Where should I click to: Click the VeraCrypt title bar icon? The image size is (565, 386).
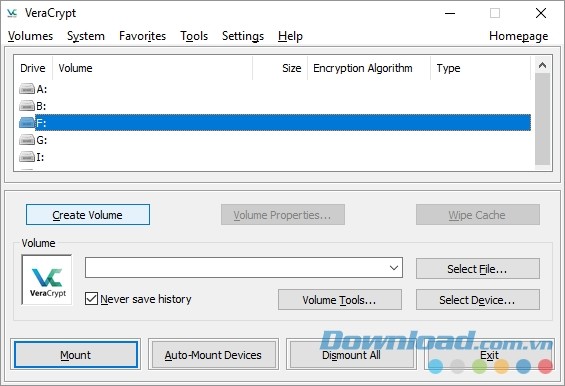(12, 13)
